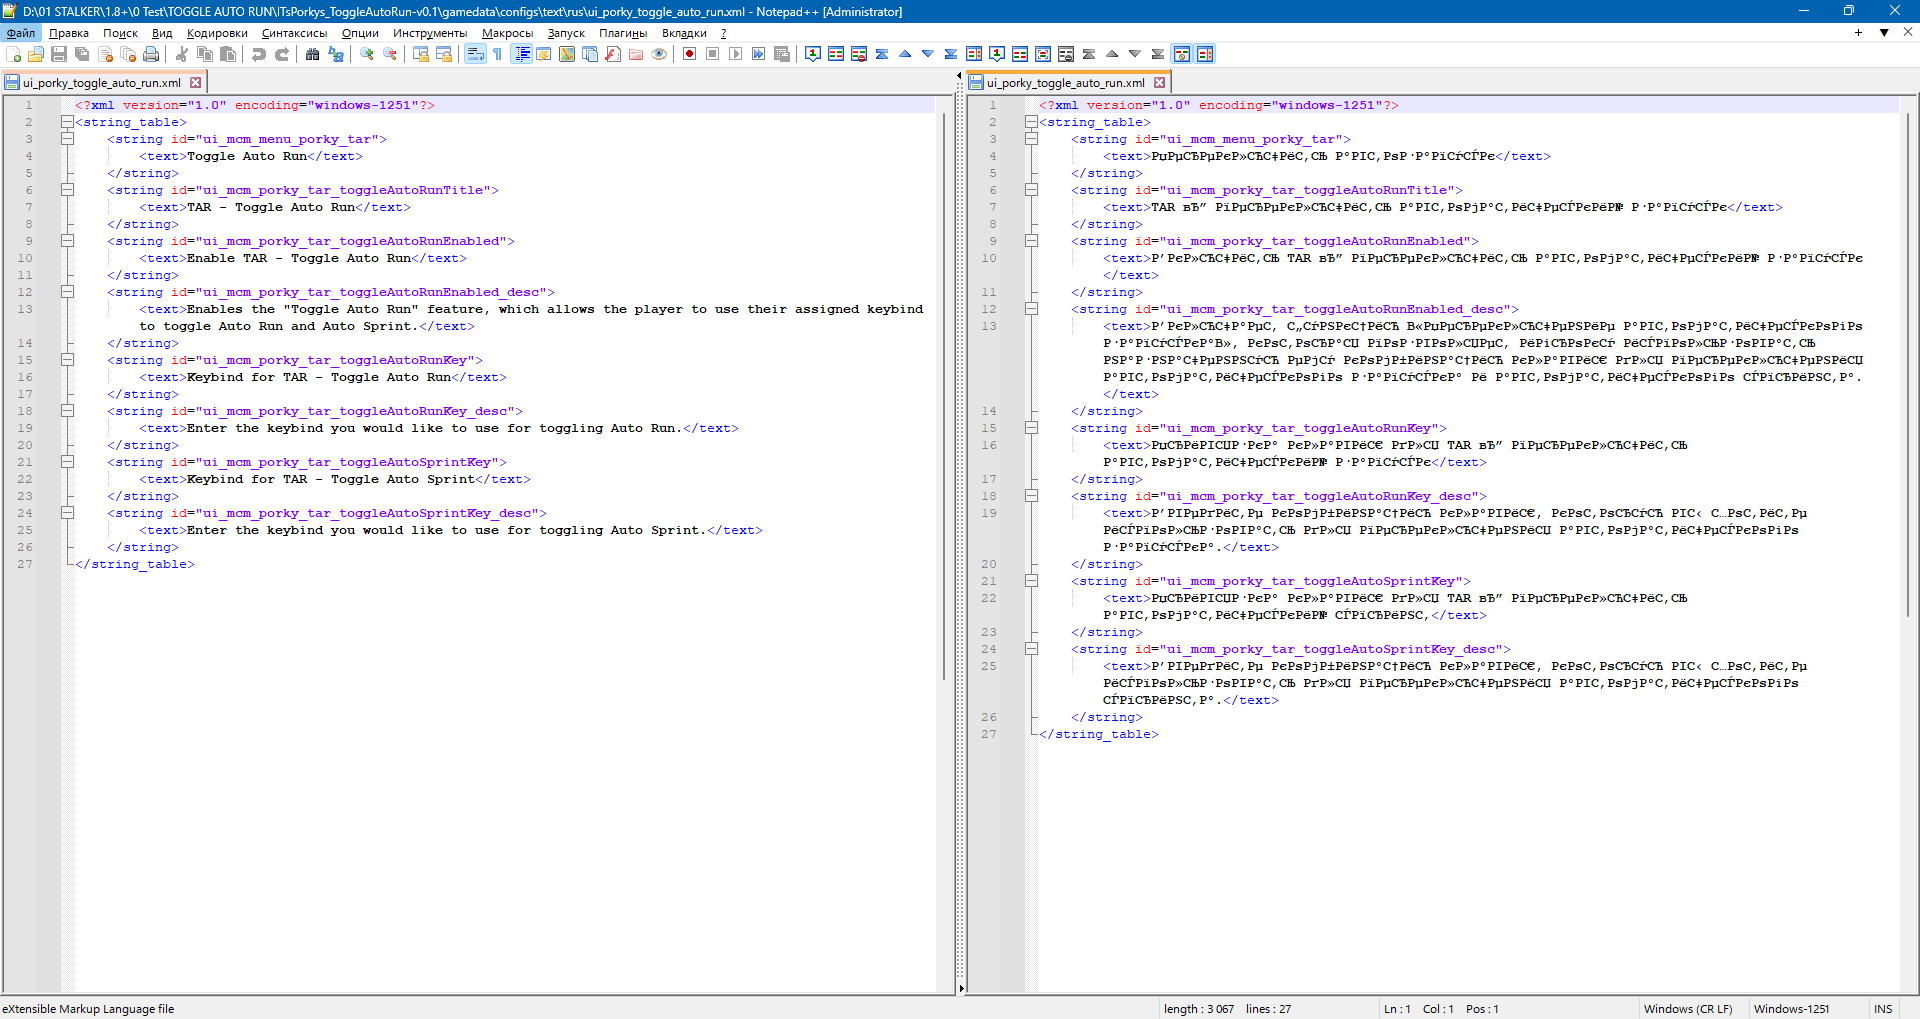The image size is (1920, 1019).
Task: Select right pane ui_porky_toggle_auto_run.xml tab
Action: [1066, 83]
